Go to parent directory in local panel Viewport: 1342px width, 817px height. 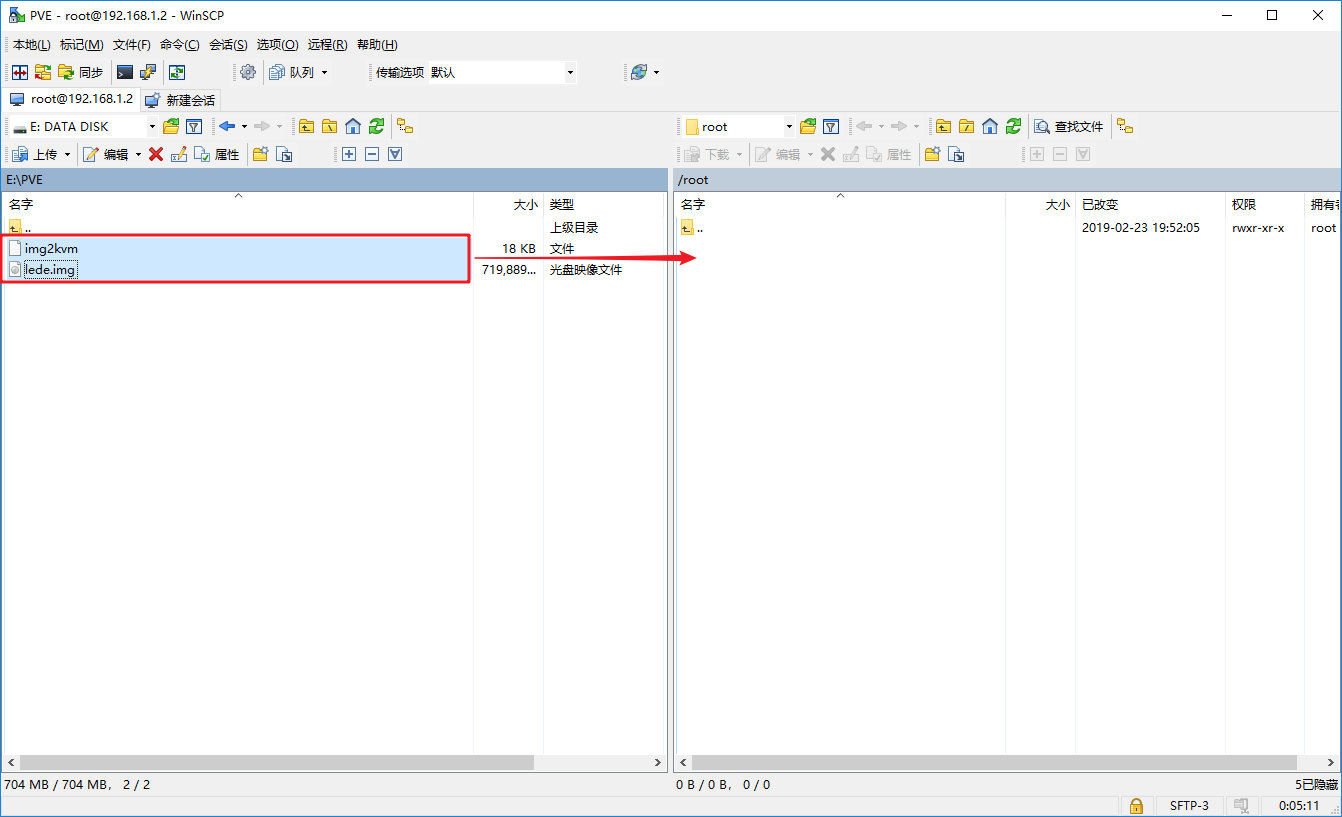click(x=306, y=127)
